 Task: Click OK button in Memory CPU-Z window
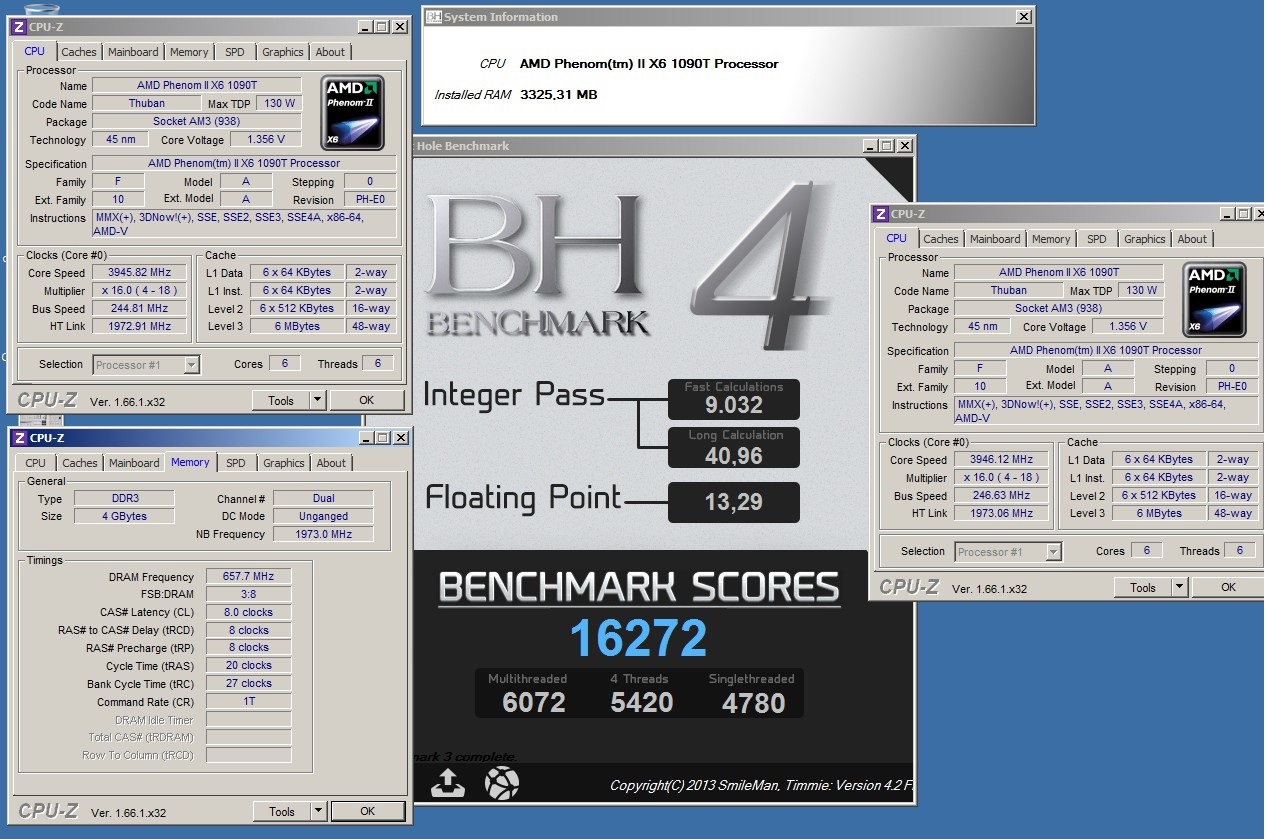click(367, 811)
